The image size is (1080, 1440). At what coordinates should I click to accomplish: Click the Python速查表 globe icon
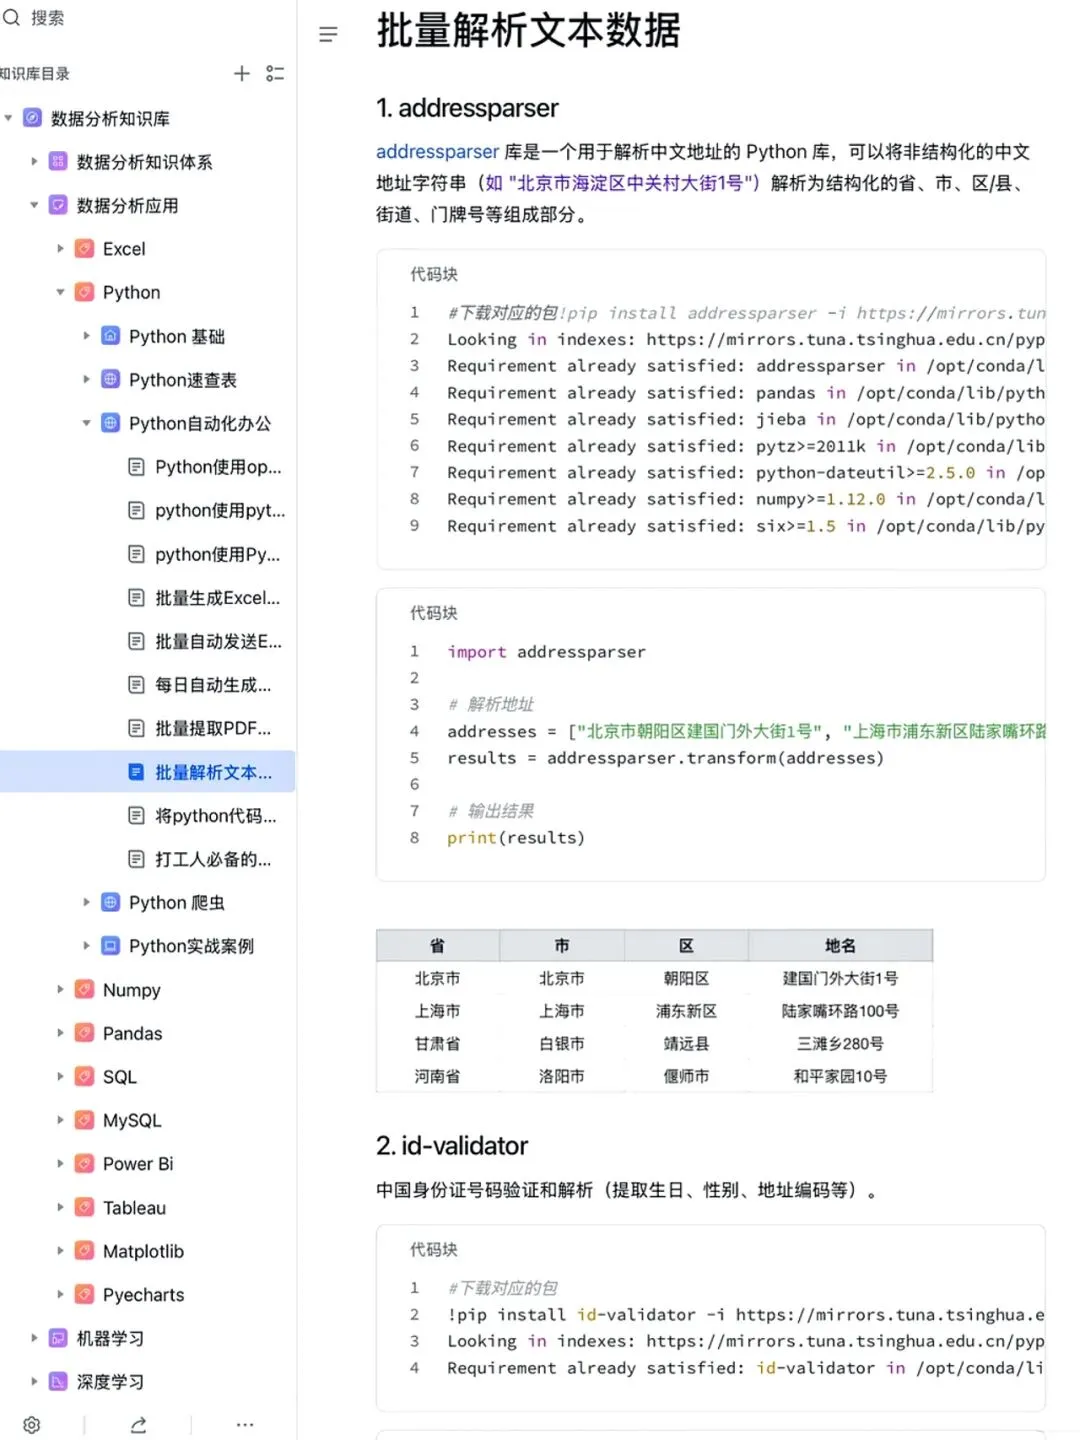[111, 379]
